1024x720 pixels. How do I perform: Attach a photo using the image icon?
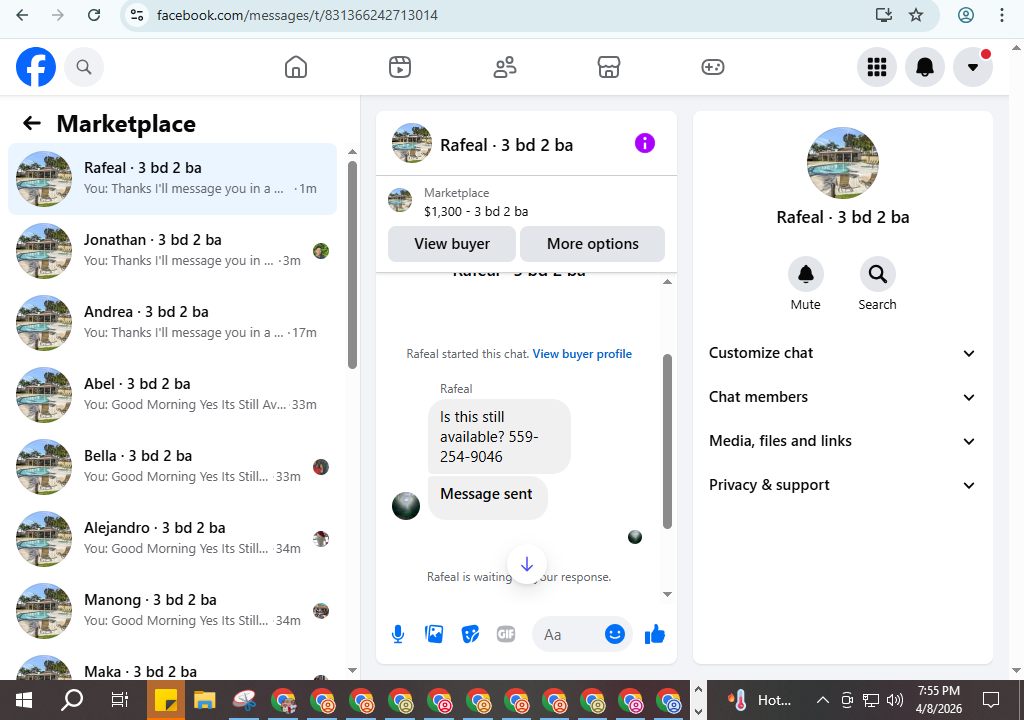[x=434, y=634]
